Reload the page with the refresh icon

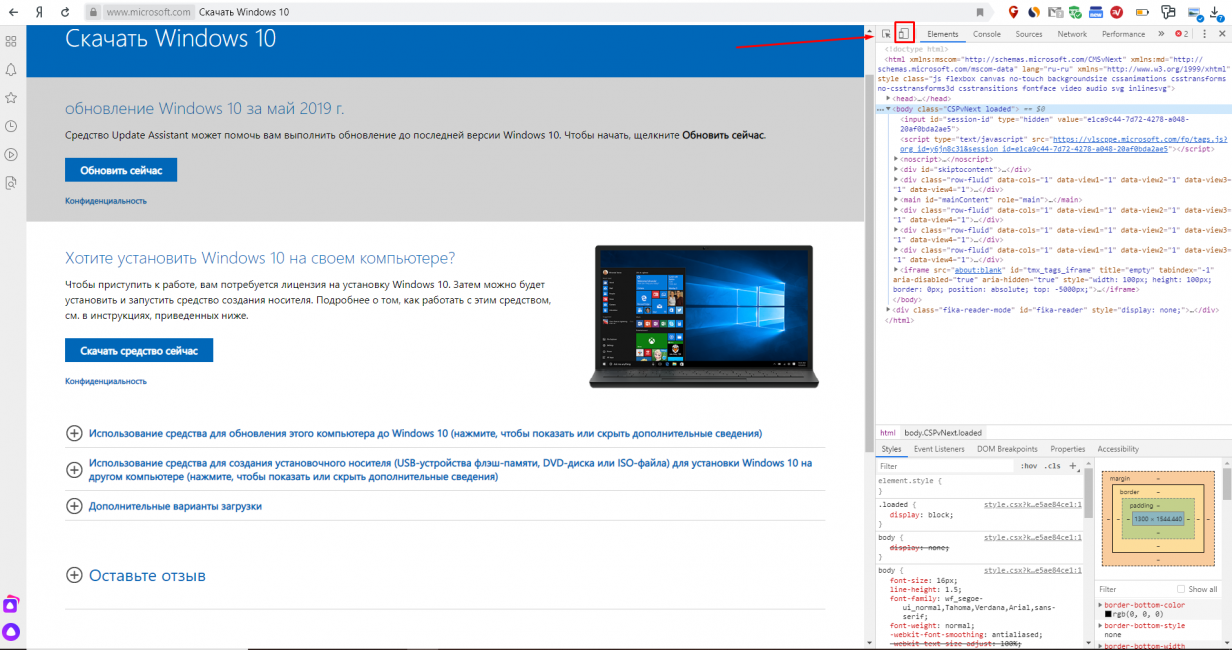tap(65, 12)
